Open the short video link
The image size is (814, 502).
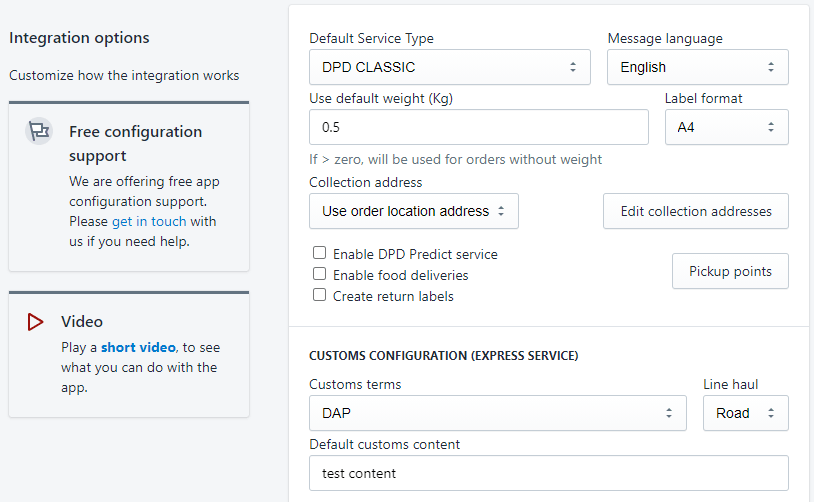pos(138,347)
